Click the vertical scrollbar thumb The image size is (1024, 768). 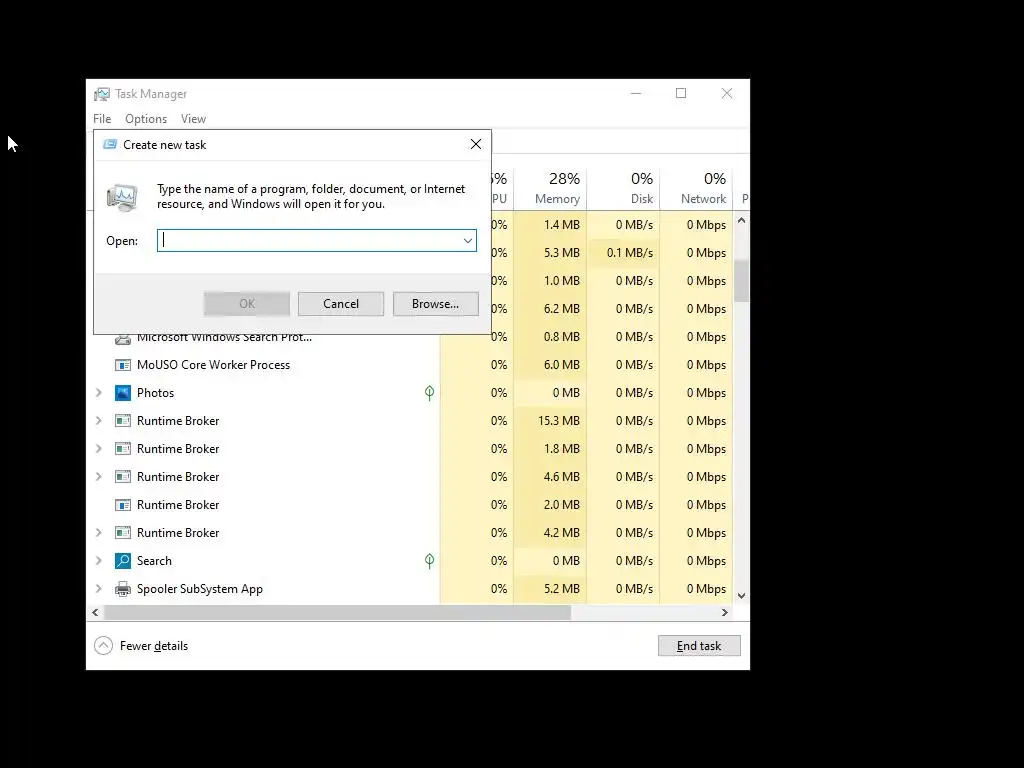tap(741, 281)
